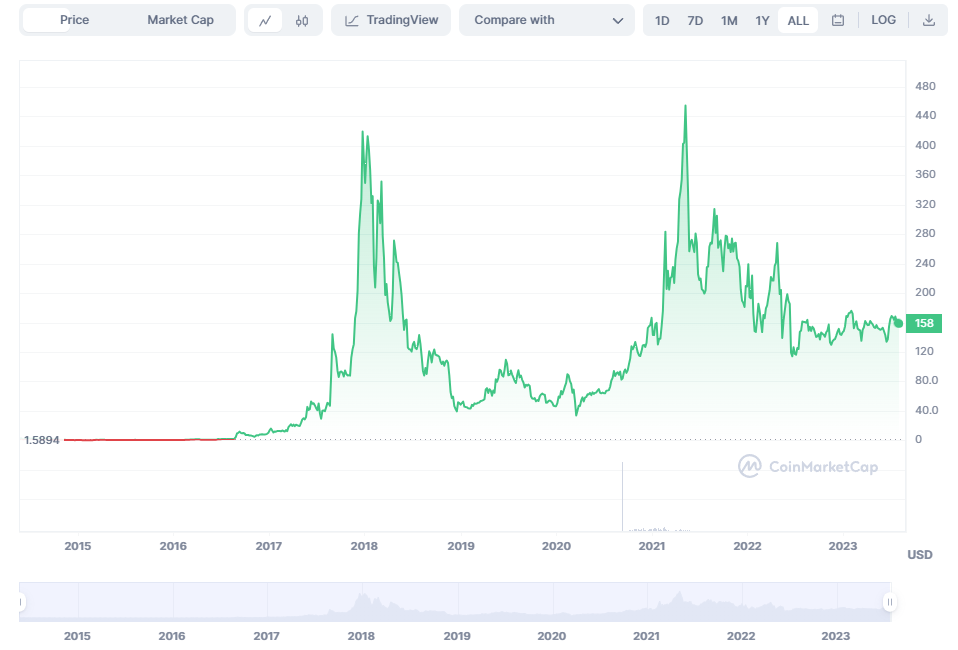Select the 1D time range tab
The image size is (958, 650).
pos(661,19)
